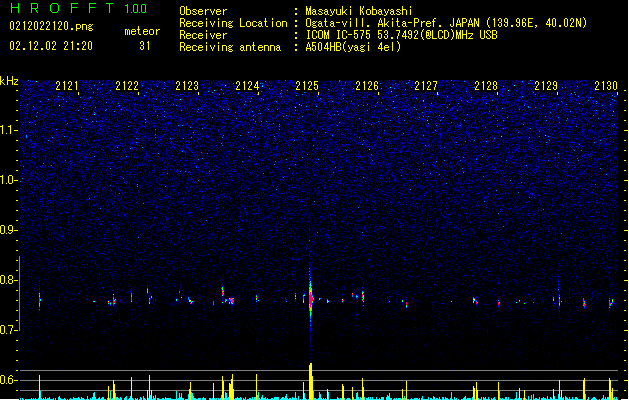The width and height of the screenshot is (629, 400).
Task: Click the 2125 time marker
Action: 307,86
